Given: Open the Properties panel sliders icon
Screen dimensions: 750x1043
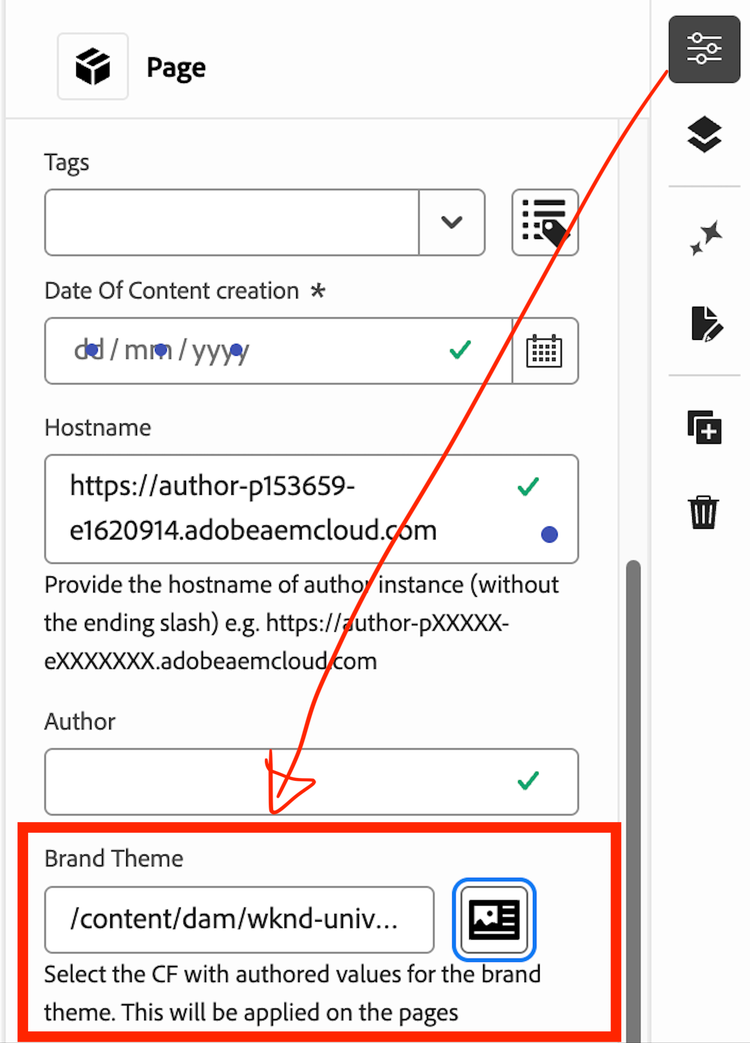Looking at the screenshot, I should click(x=704, y=49).
